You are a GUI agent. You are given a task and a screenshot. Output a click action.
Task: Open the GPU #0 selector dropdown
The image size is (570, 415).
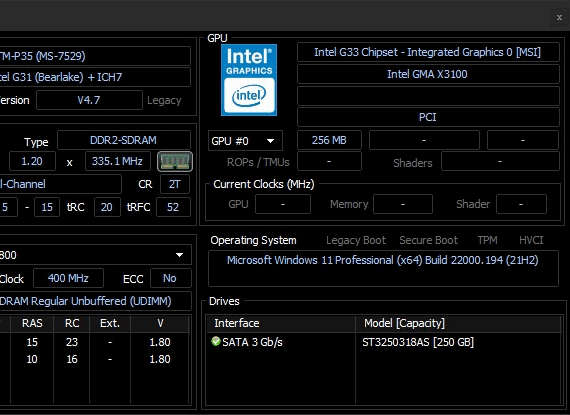(x=245, y=141)
